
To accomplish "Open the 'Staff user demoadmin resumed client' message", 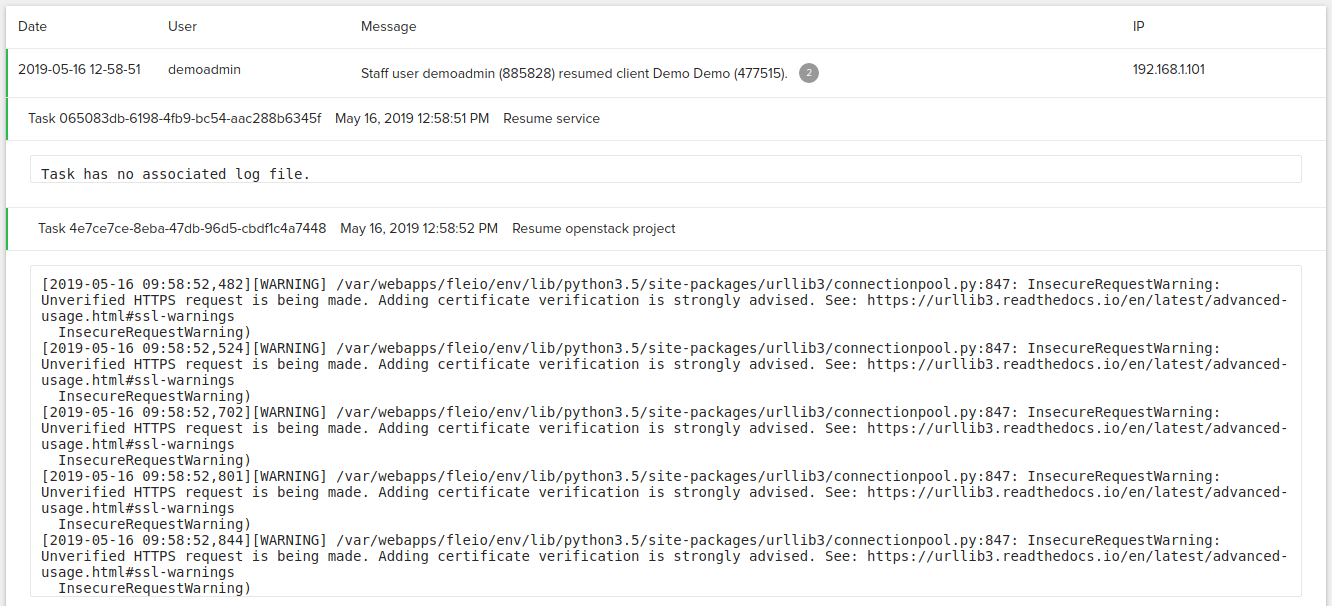I will 574,73.
